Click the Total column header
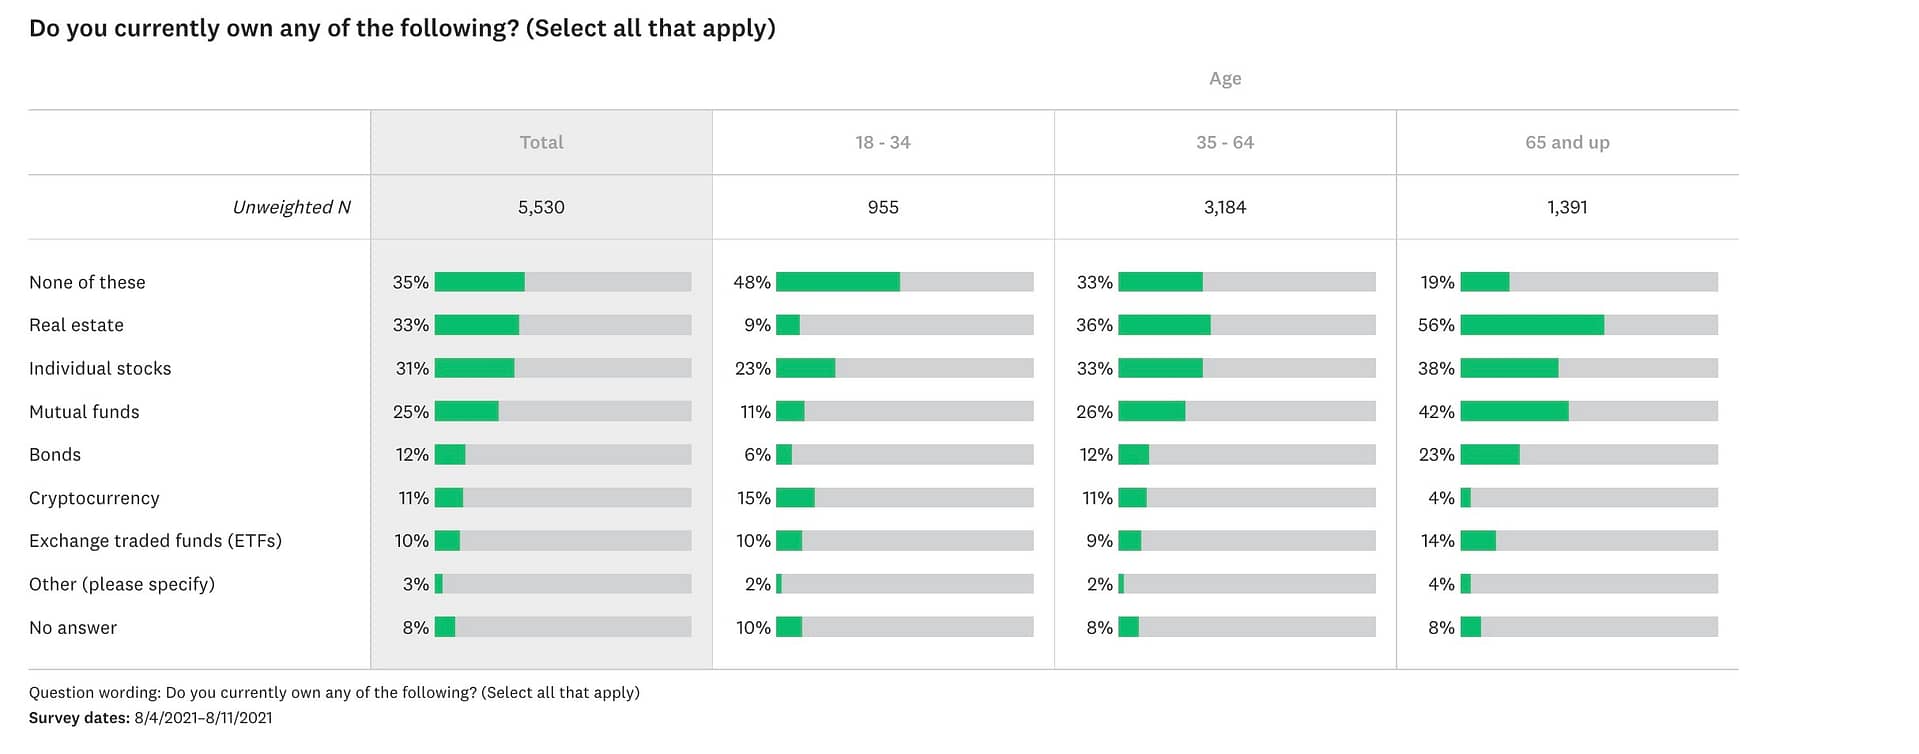 tap(541, 142)
